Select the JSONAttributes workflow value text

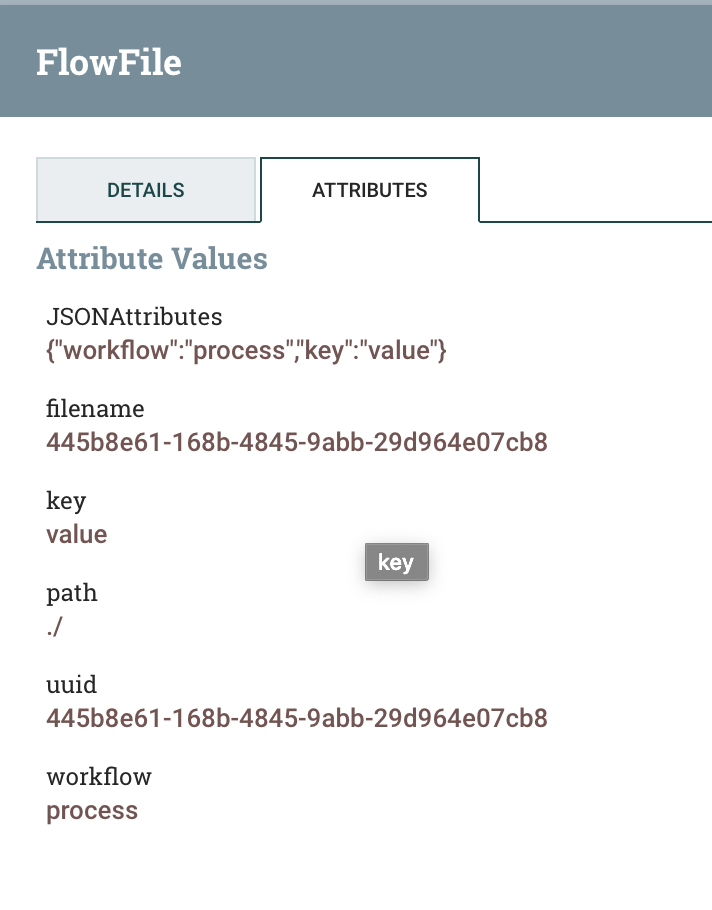click(x=244, y=351)
